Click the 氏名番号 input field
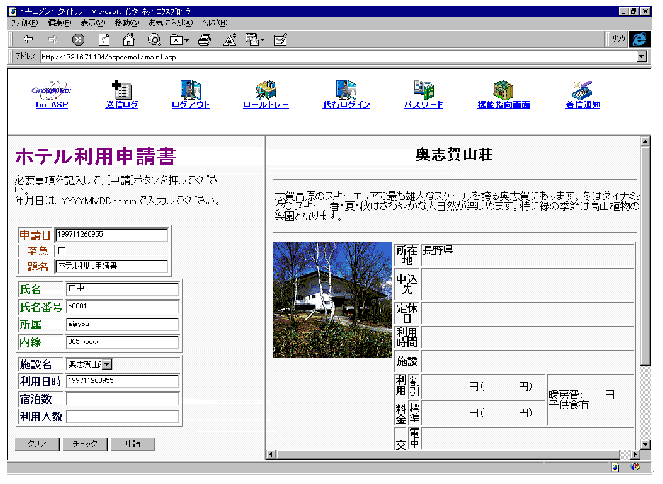Image resolution: width=663 pixels, height=484 pixels. tap(122, 306)
